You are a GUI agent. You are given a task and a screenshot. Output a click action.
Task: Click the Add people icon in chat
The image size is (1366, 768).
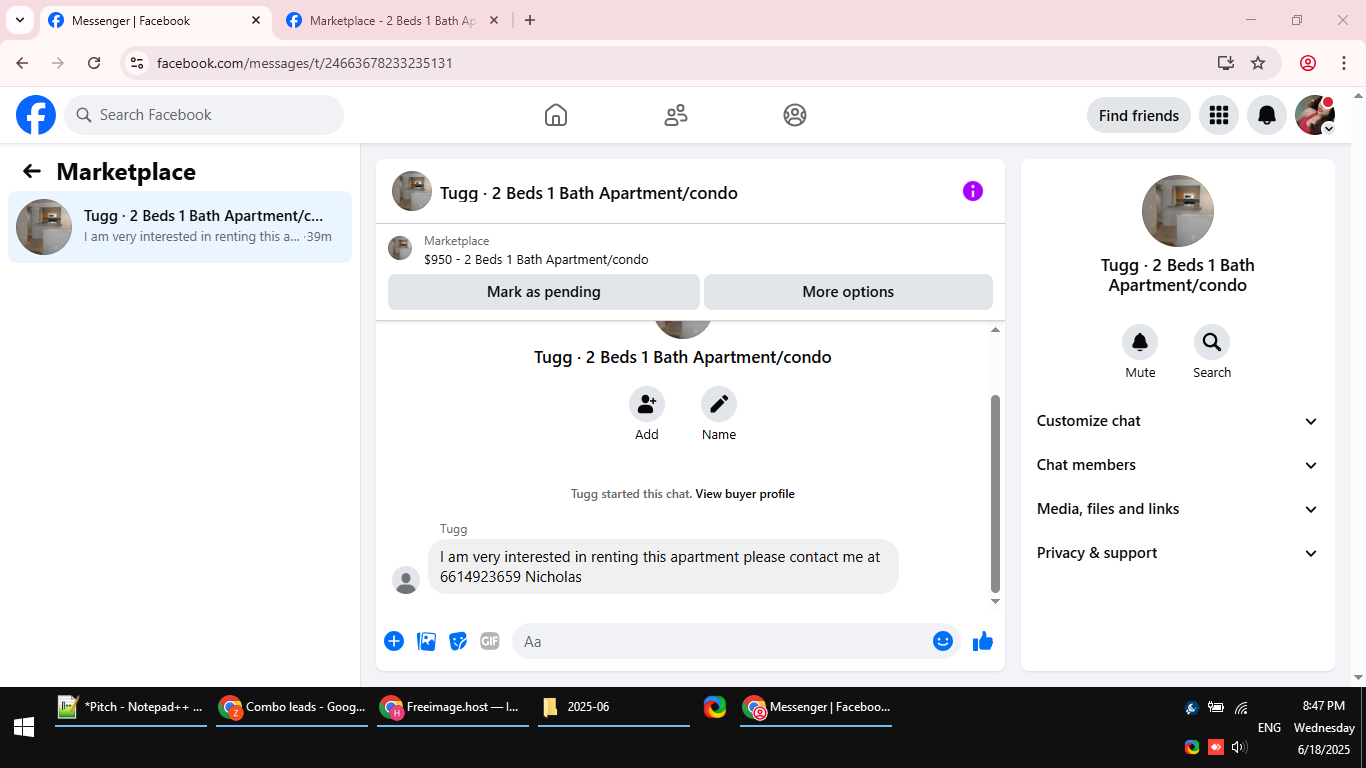647,404
